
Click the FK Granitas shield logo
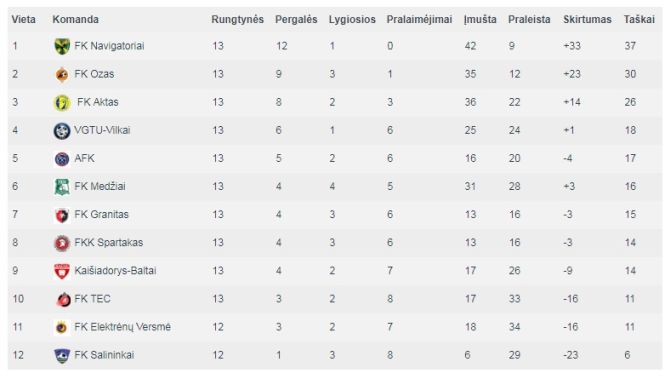pyautogui.click(x=62, y=215)
